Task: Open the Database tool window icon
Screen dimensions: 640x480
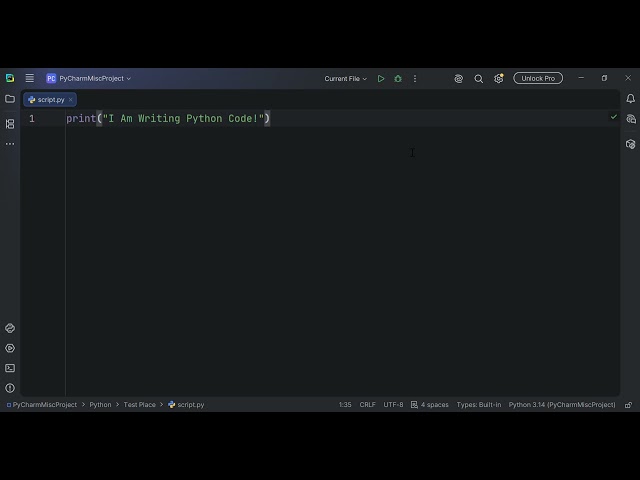Action: click(x=631, y=144)
